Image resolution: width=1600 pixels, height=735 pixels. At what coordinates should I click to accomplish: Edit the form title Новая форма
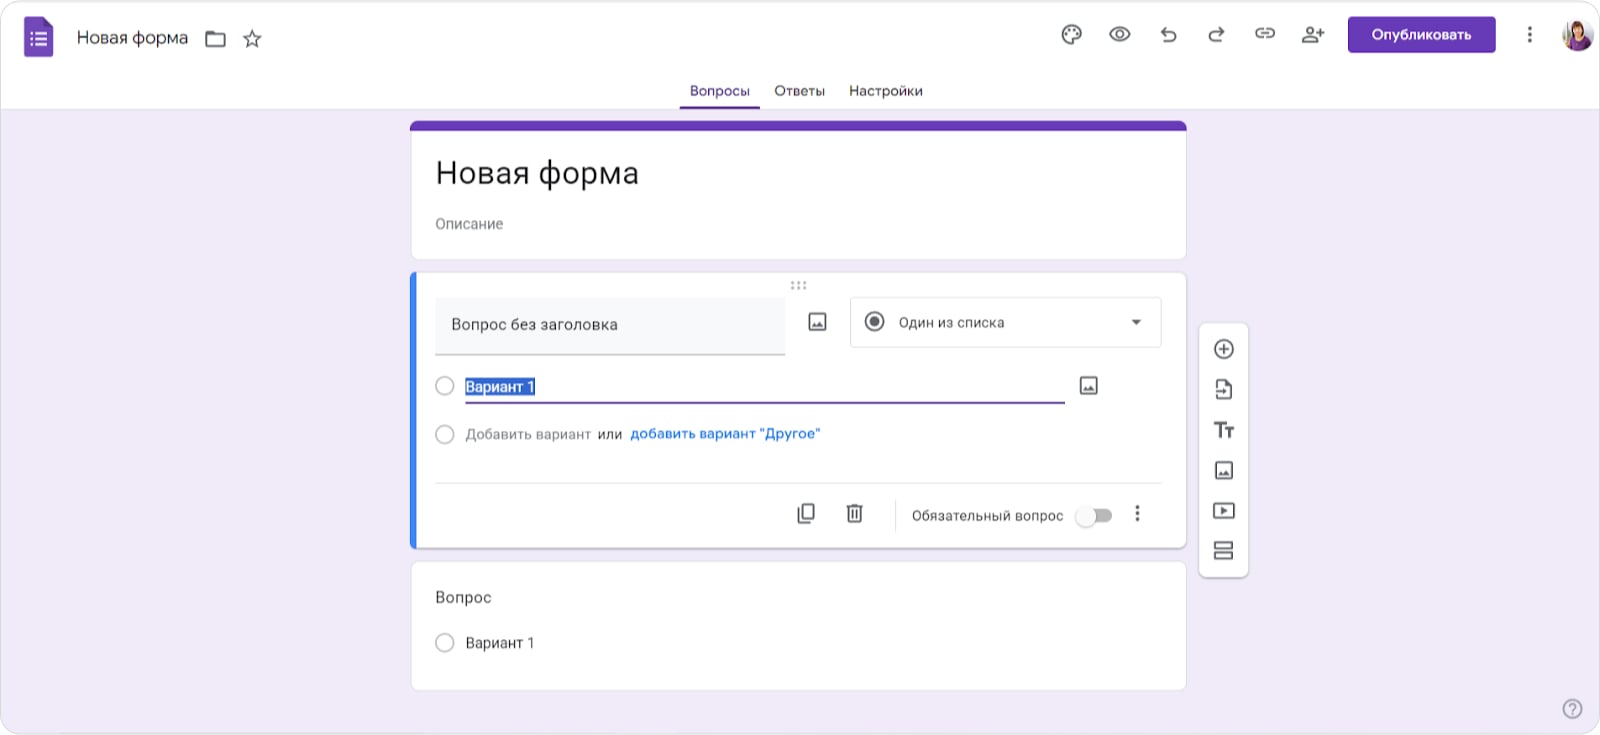(x=537, y=173)
